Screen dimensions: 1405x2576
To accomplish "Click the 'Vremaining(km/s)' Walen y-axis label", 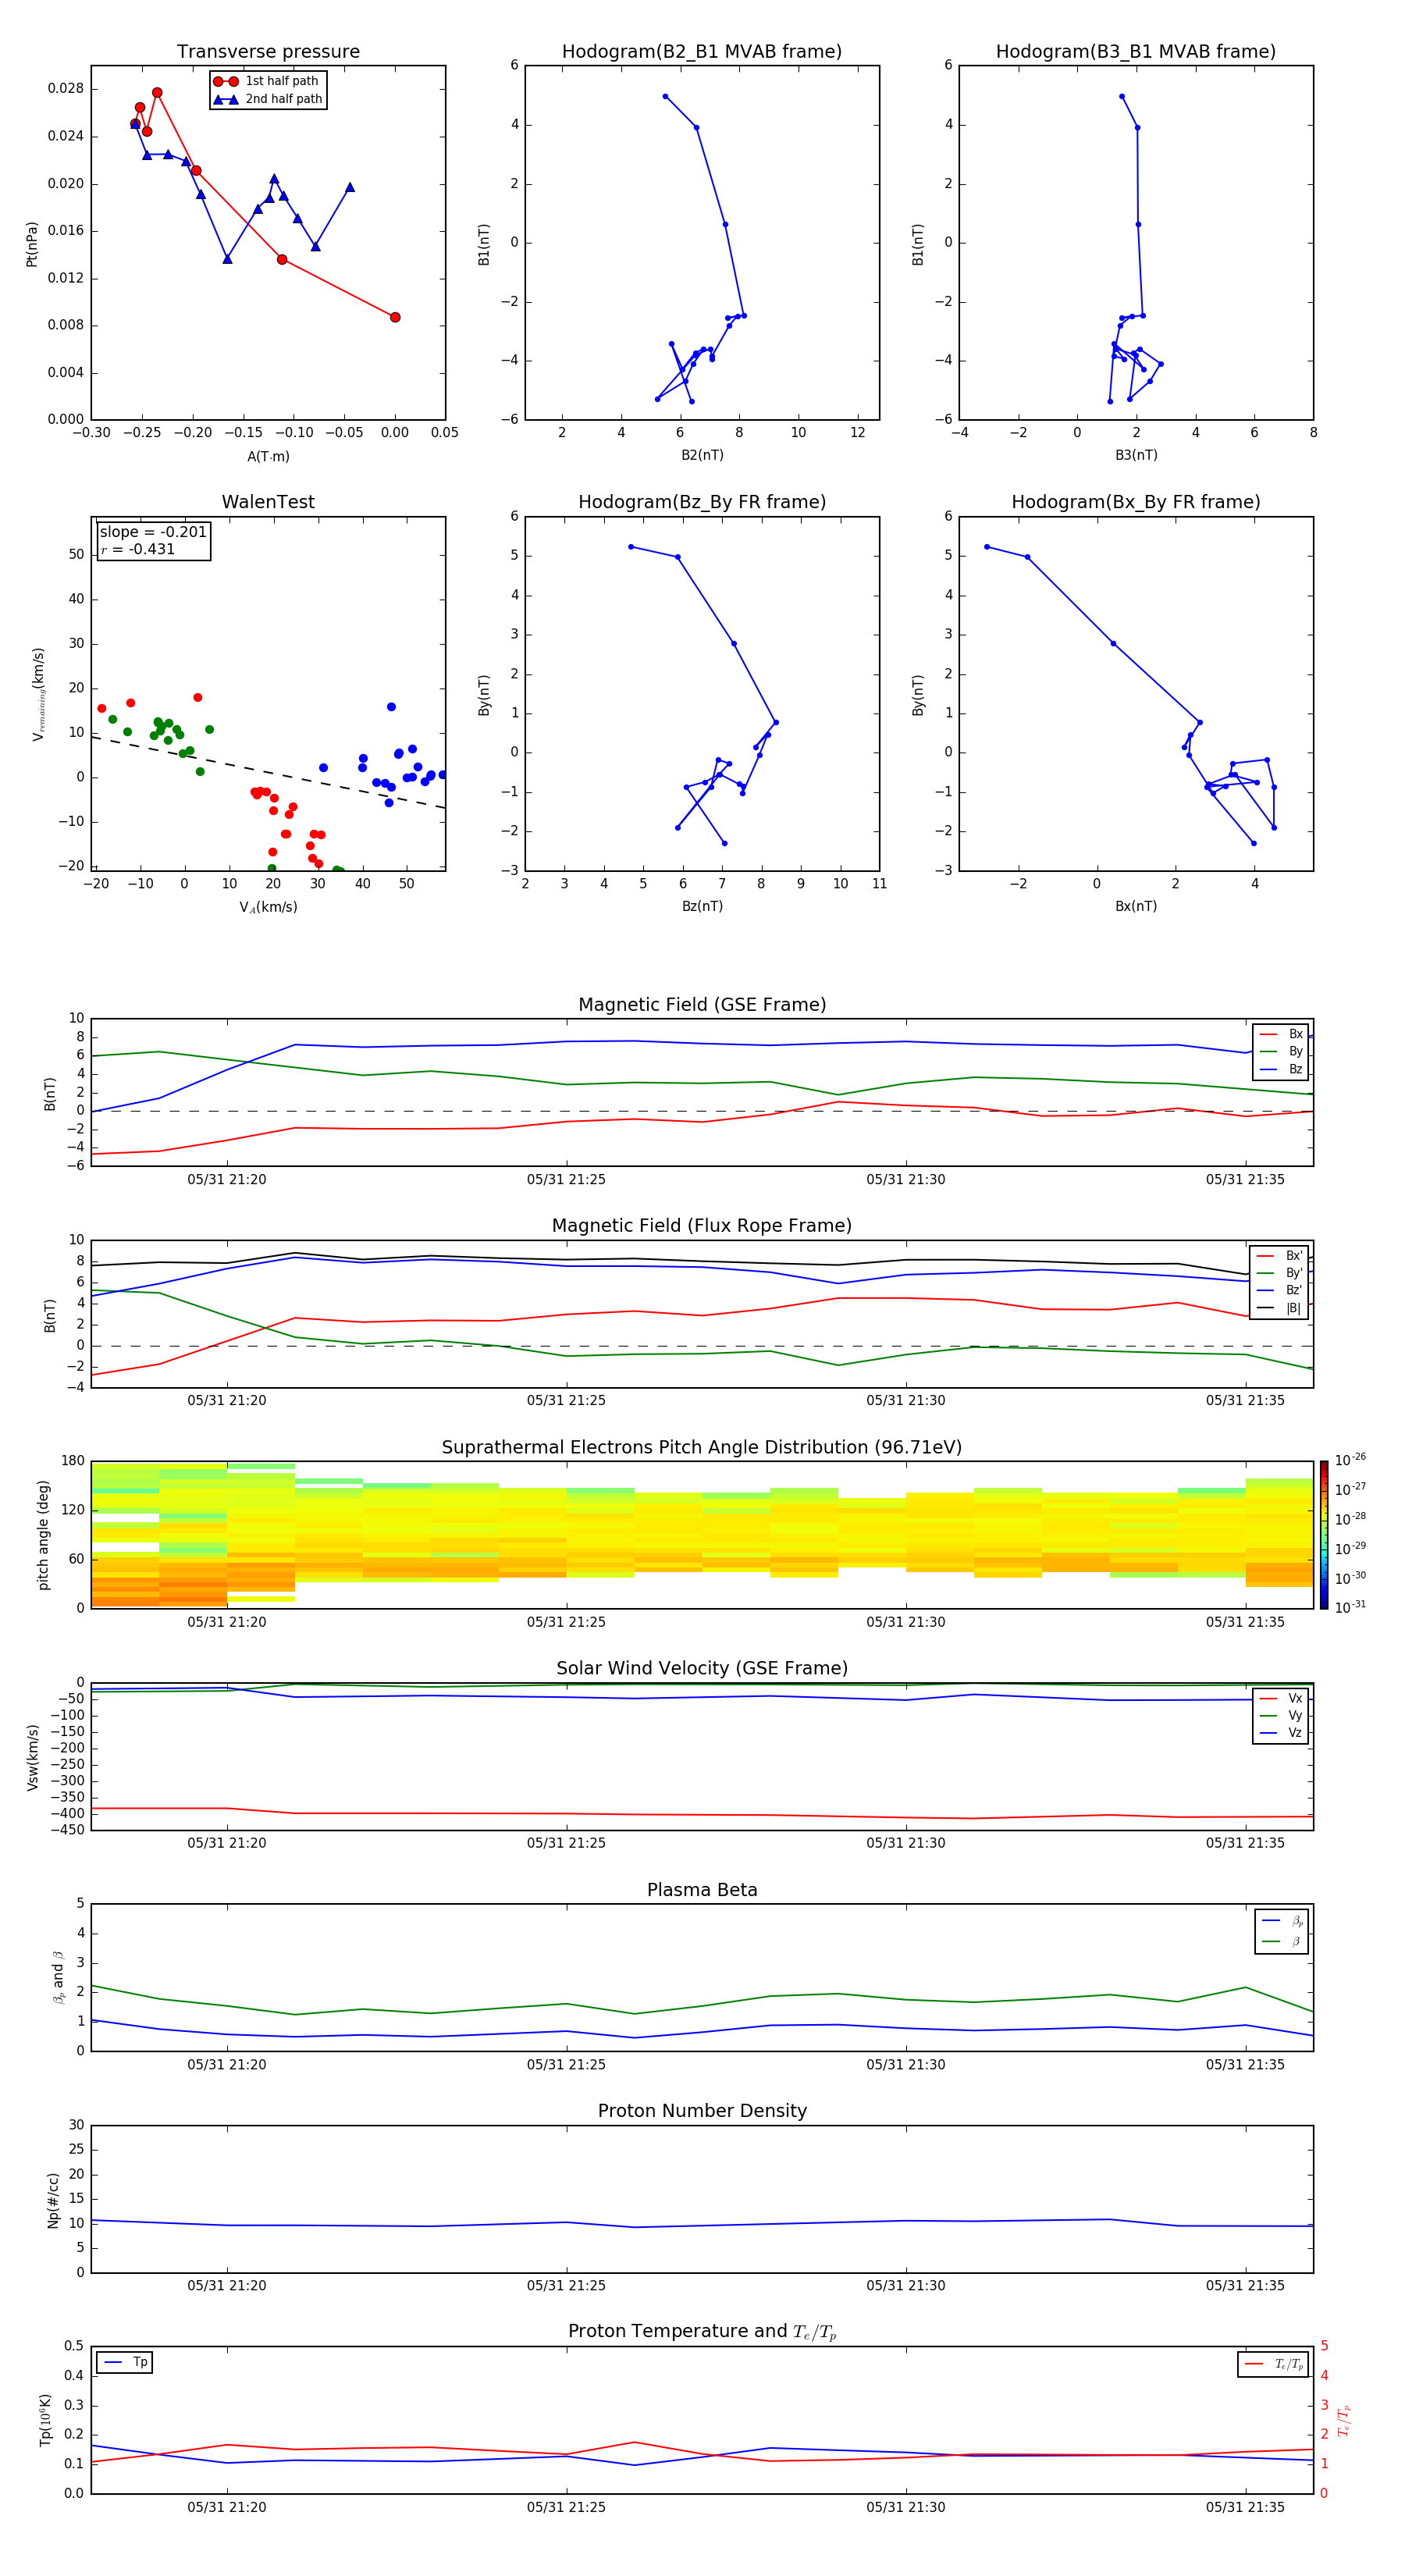I will tap(39, 694).
